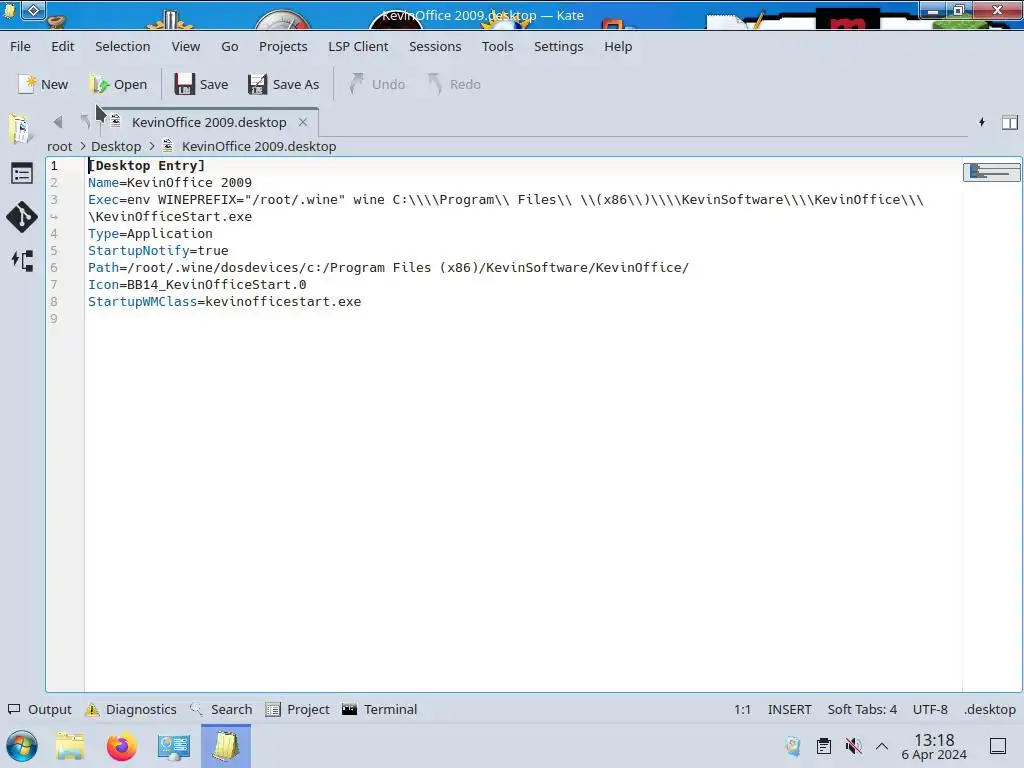Image resolution: width=1024 pixels, height=768 pixels.
Task: Click the Redo toolbar button
Action: (454, 84)
